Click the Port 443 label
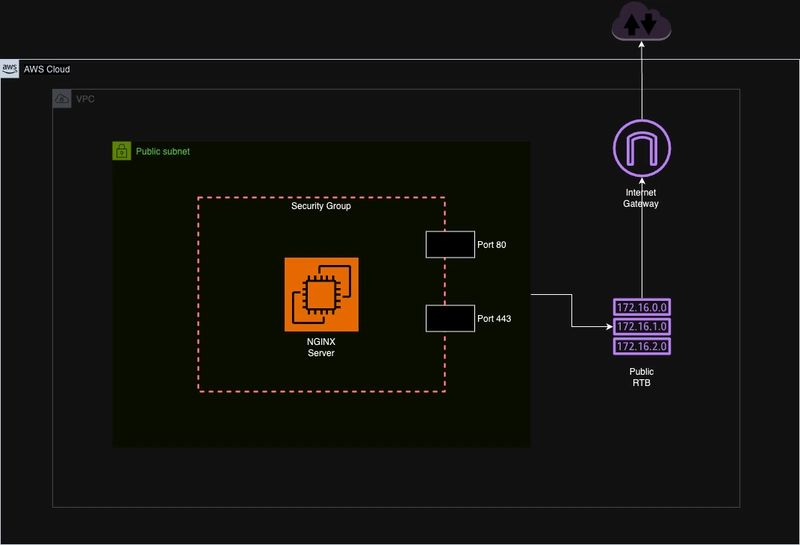The height and width of the screenshot is (545, 800). pos(494,318)
